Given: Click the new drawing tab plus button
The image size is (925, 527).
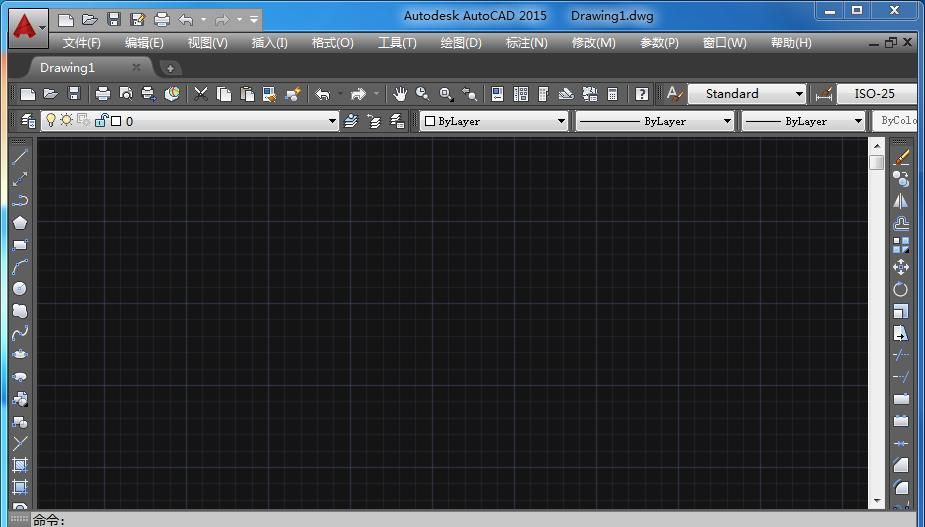Looking at the screenshot, I should coord(170,68).
